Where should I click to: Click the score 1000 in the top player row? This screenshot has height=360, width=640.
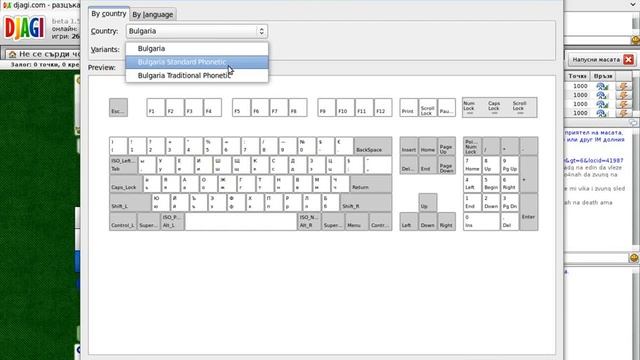pyautogui.click(x=580, y=86)
